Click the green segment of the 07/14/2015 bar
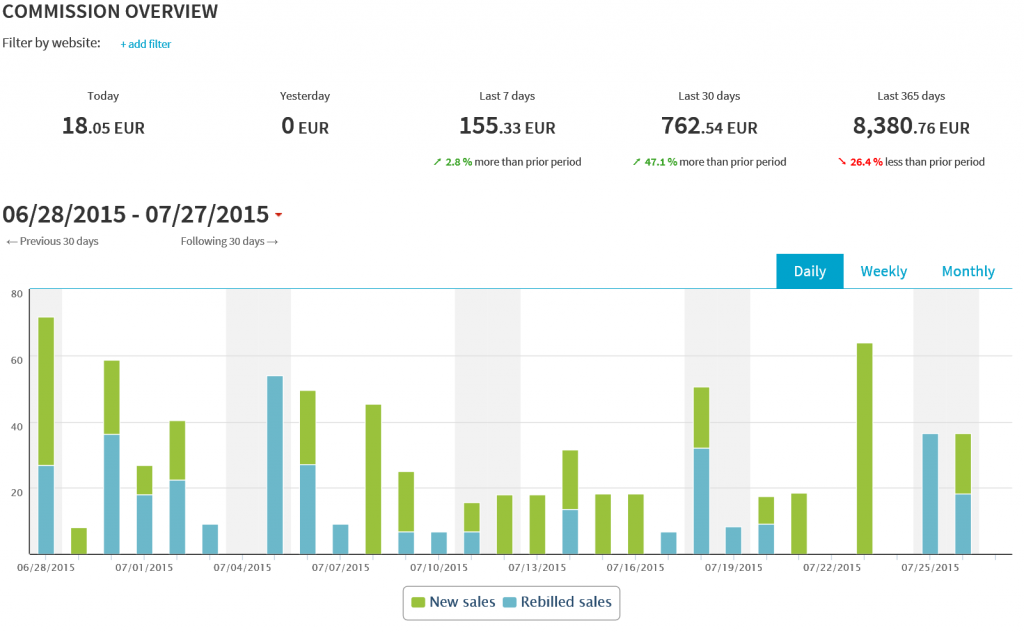This screenshot has height=633, width=1024. pos(570,480)
